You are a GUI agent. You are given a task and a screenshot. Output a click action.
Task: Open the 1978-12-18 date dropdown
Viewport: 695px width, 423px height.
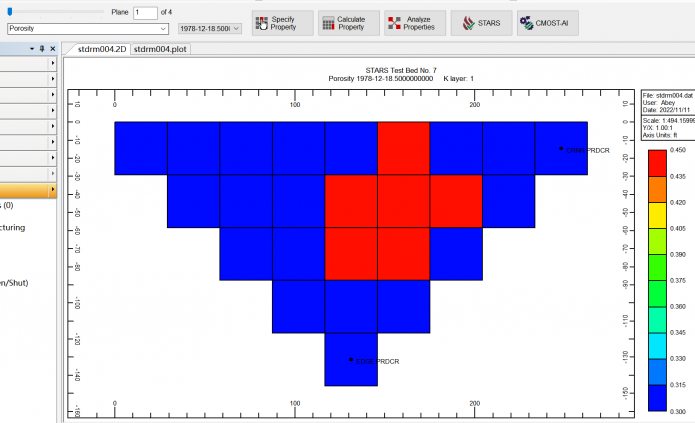[236, 29]
